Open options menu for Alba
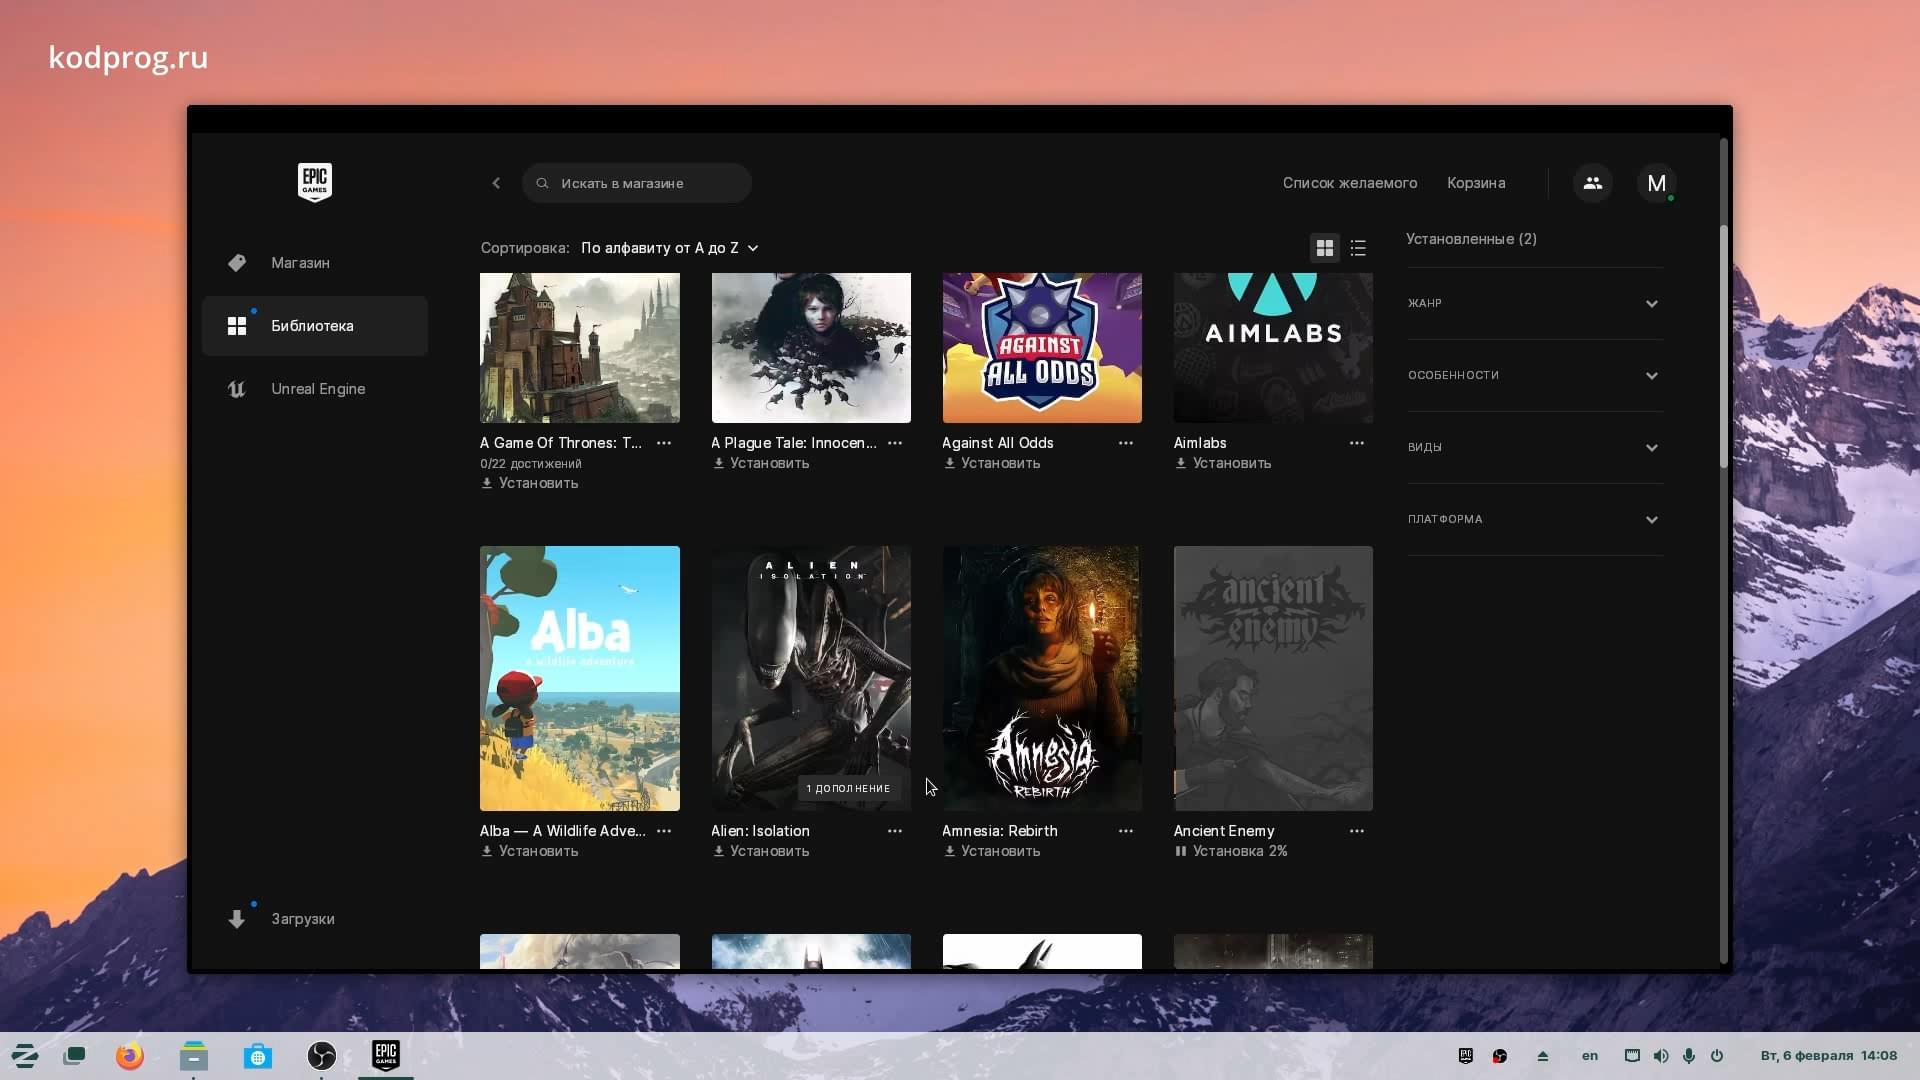This screenshot has width=1920, height=1080. click(x=664, y=831)
